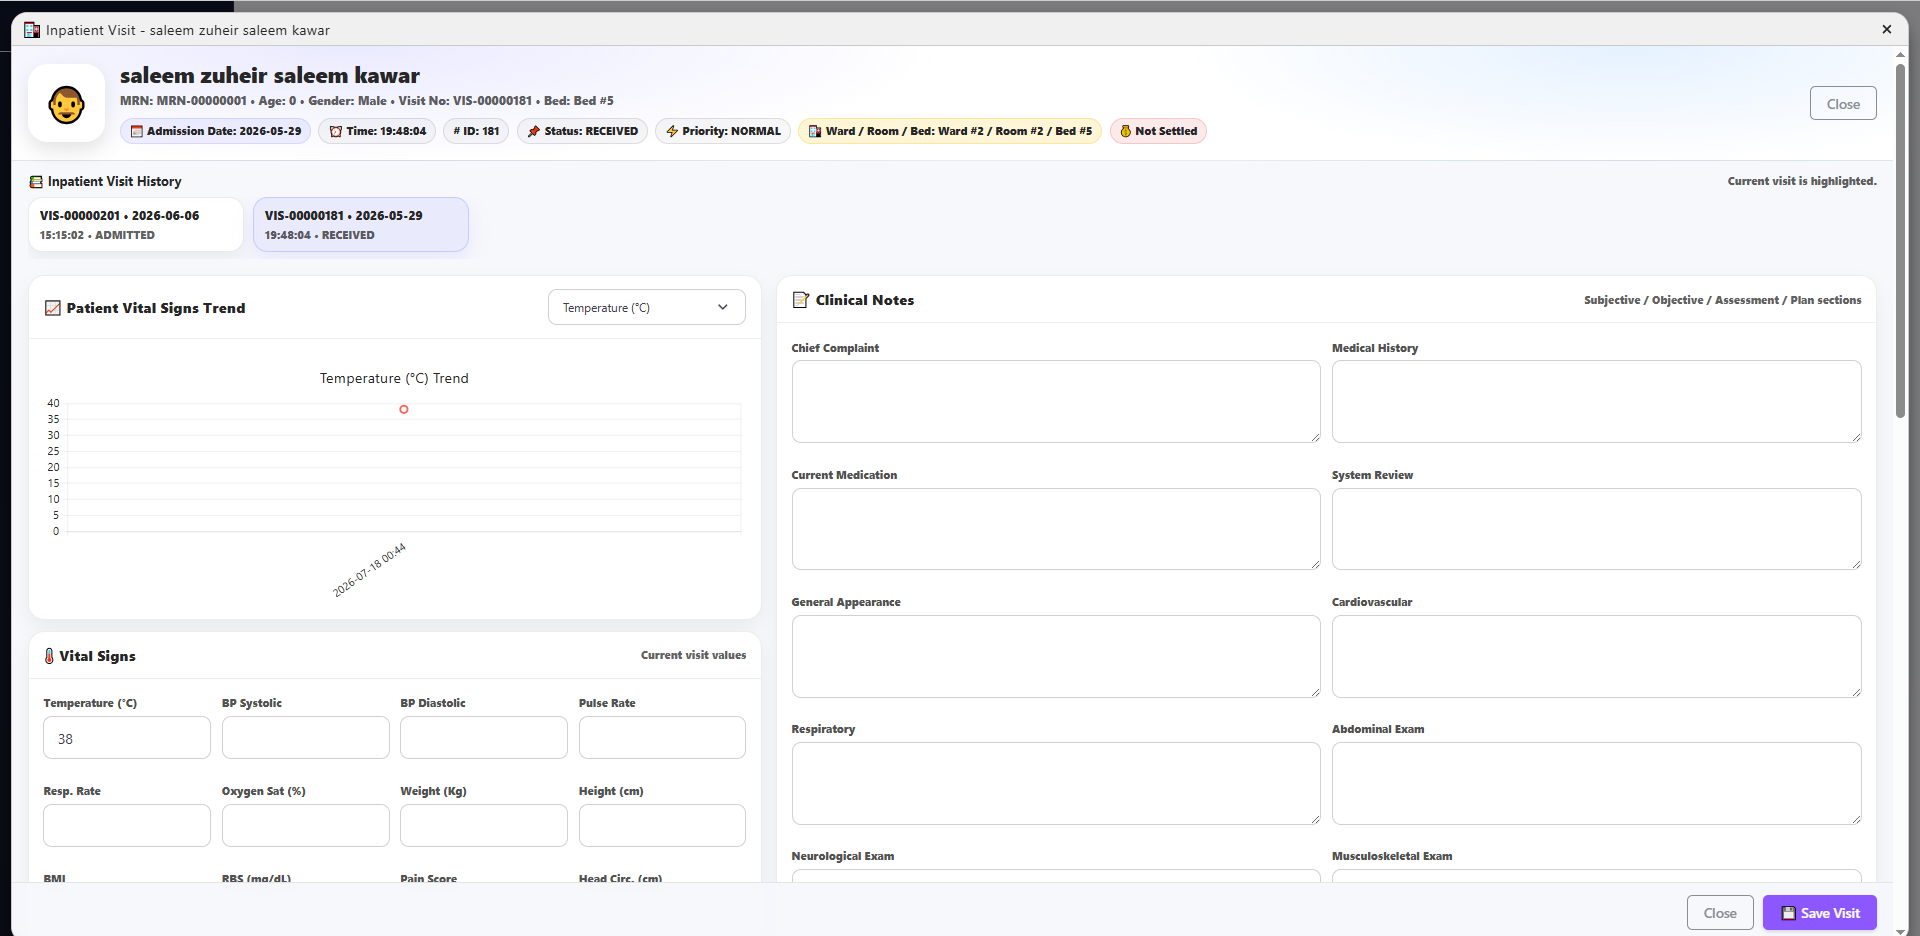1920x936 pixels.
Task: Focus the BP Diastolic input field
Action: point(484,738)
